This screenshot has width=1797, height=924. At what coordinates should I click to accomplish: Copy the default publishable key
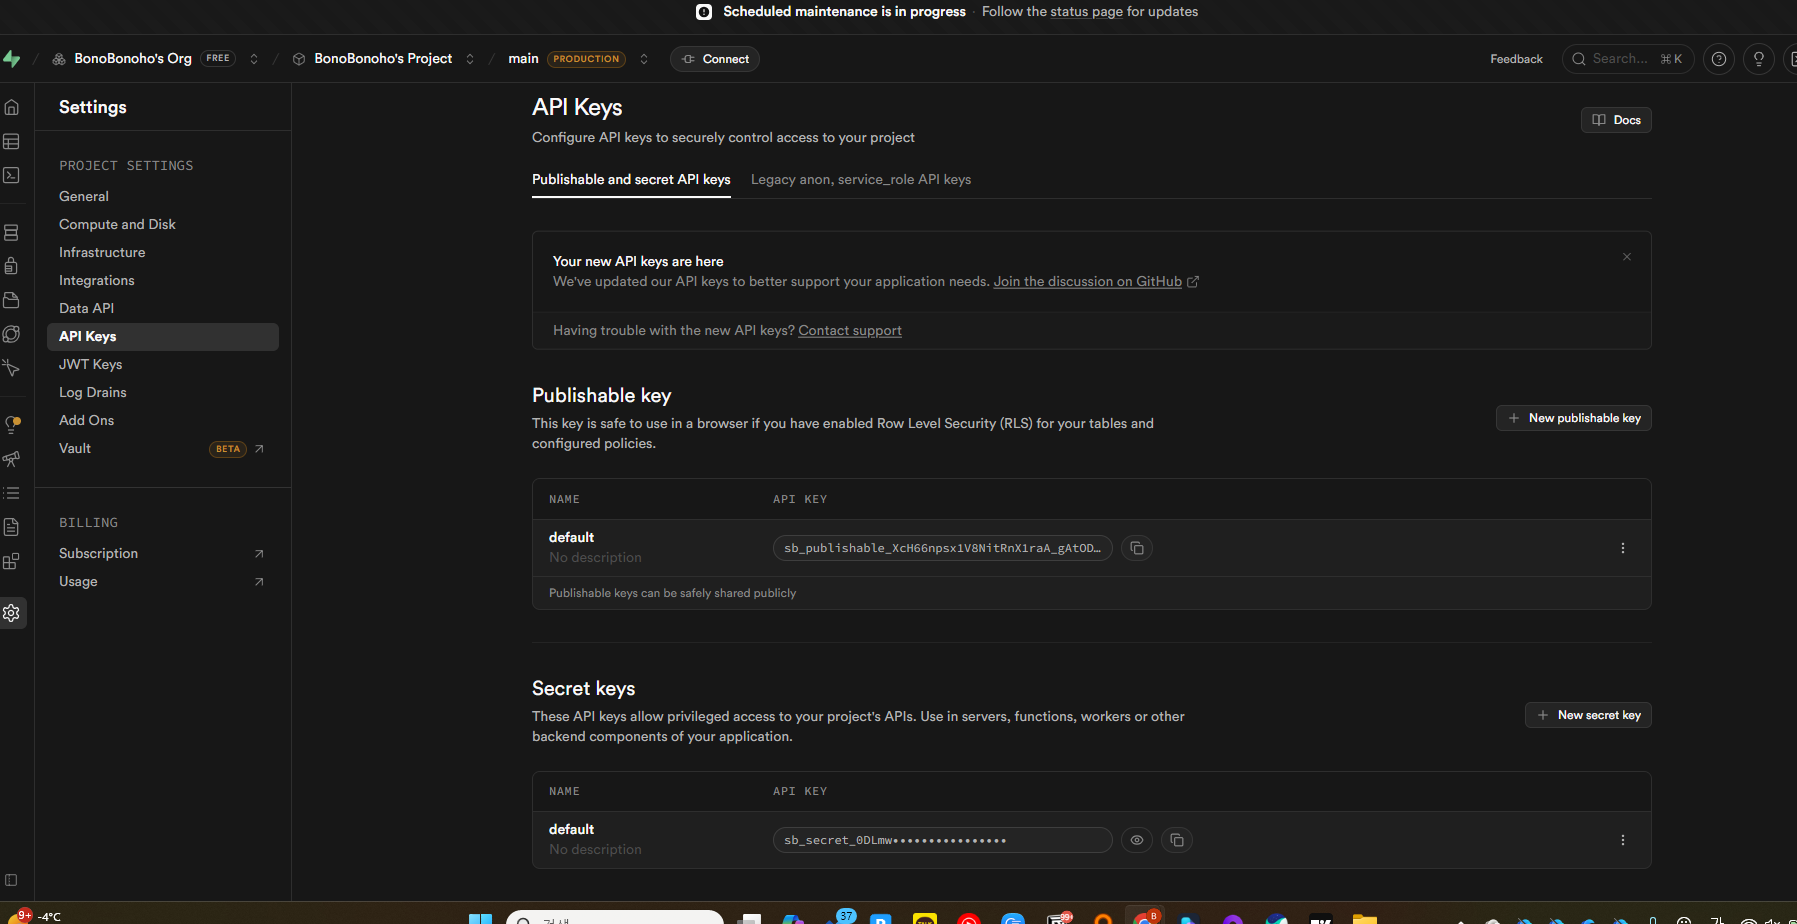click(x=1137, y=548)
